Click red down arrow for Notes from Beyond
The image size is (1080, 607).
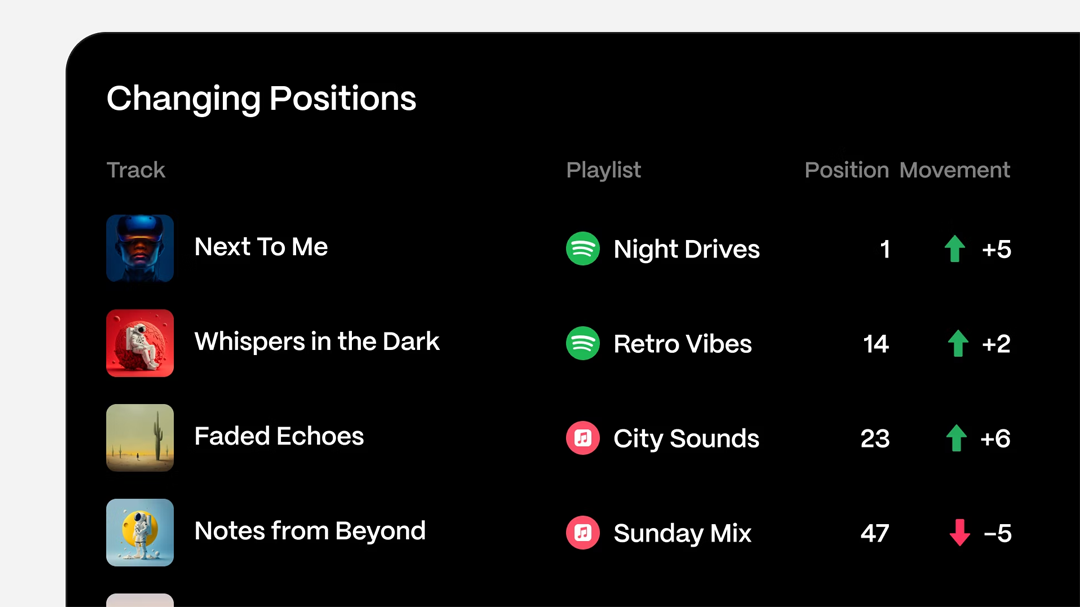coord(960,533)
